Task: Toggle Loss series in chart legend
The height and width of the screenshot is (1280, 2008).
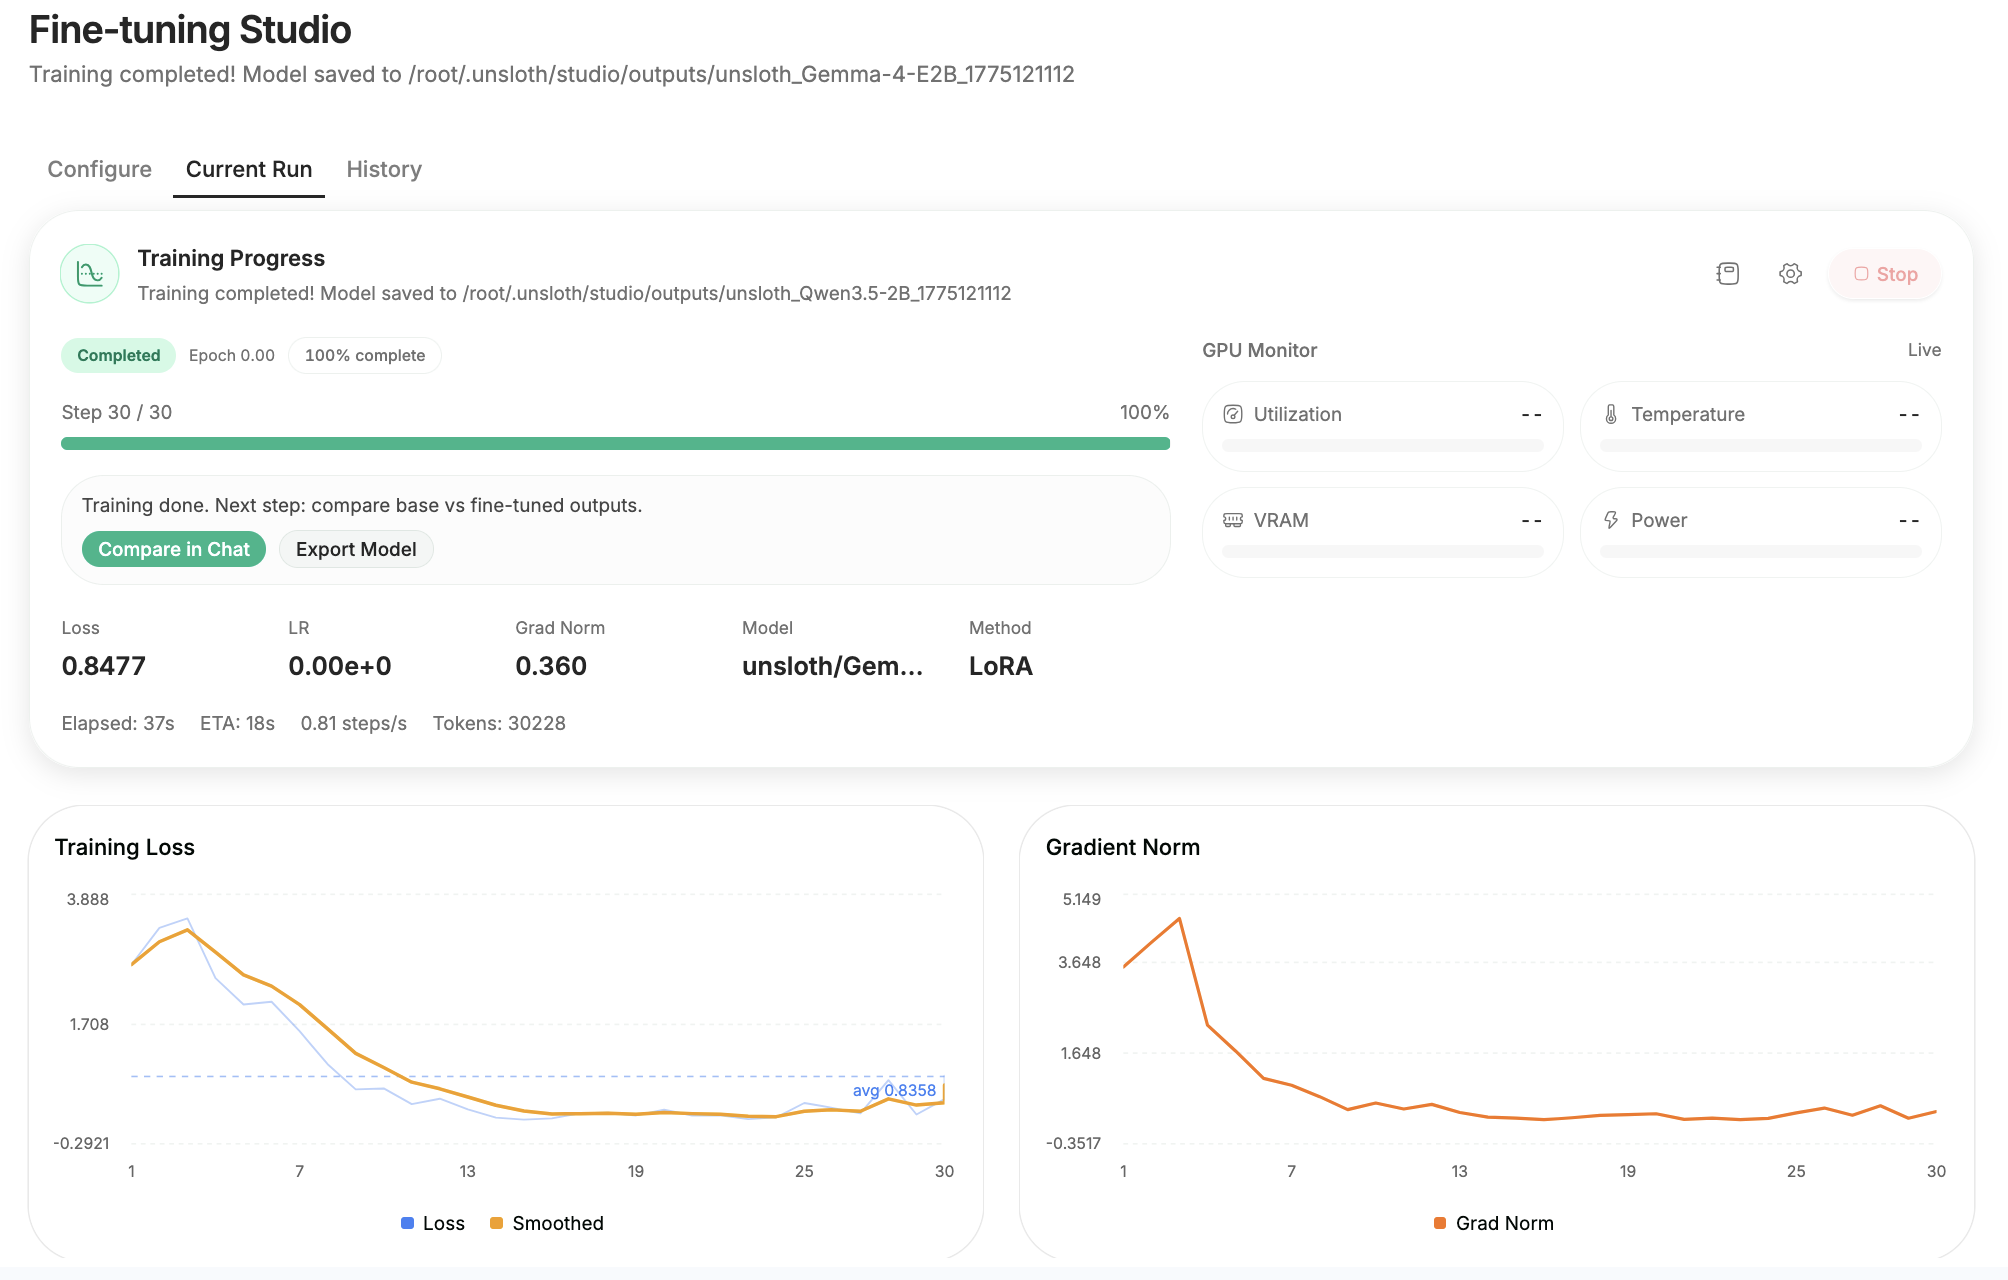Action: [x=432, y=1223]
